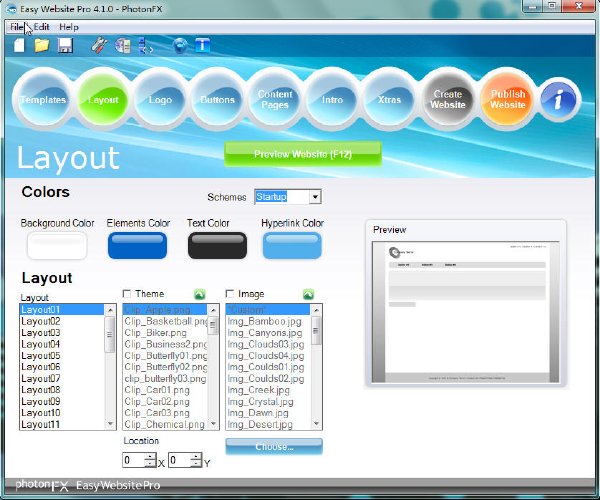The width and height of the screenshot is (600, 500).
Task: Select Clip_Chemical.png in the Theme list
Action: click(x=165, y=424)
